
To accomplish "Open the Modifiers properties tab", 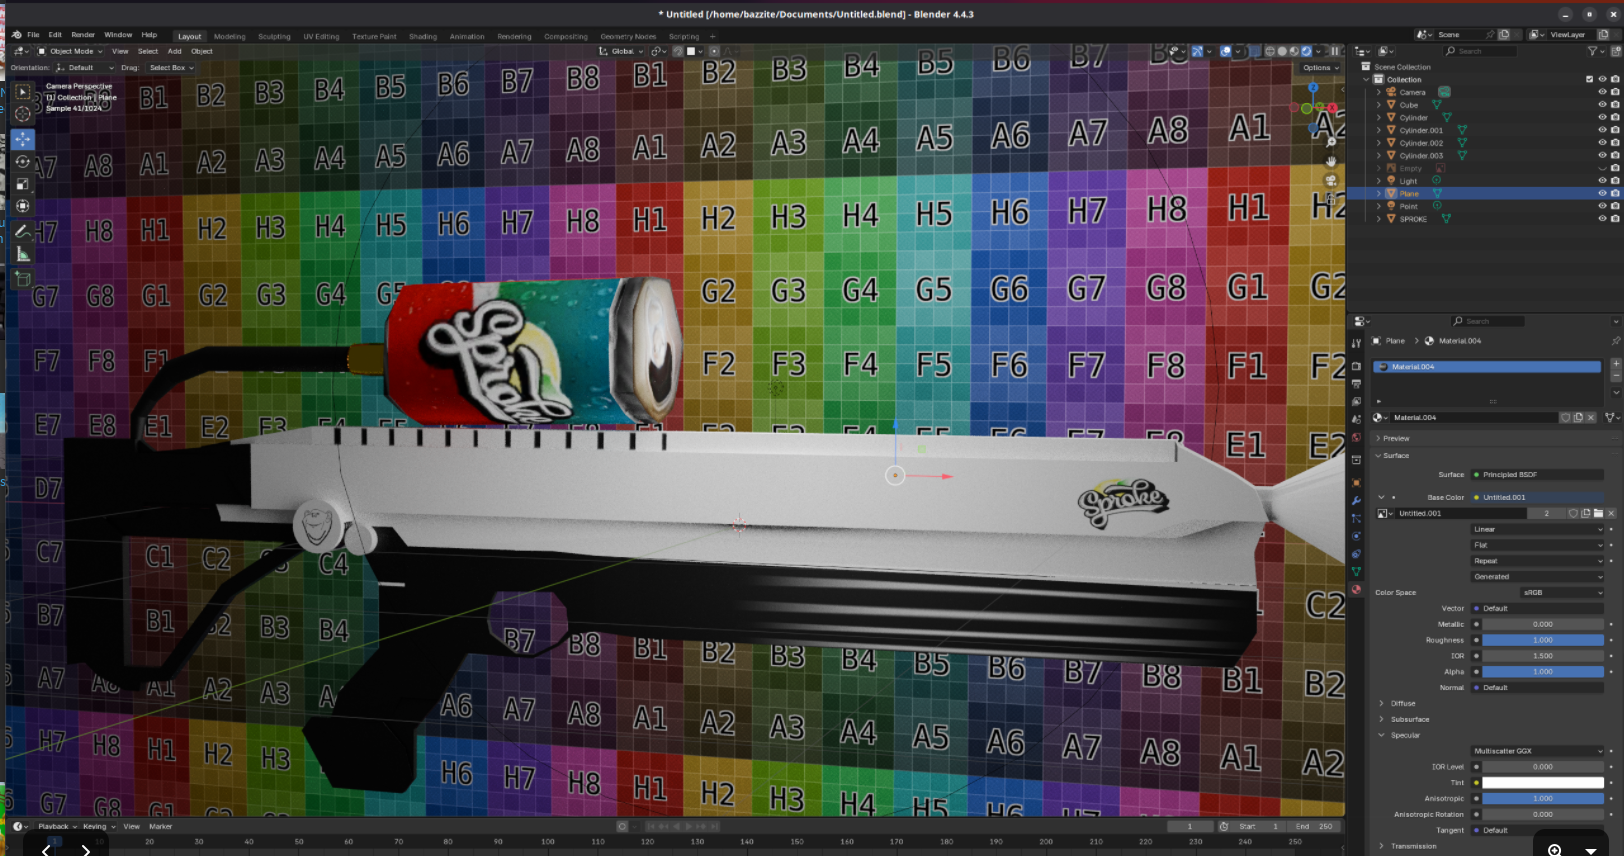I will [x=1356, y=500].
